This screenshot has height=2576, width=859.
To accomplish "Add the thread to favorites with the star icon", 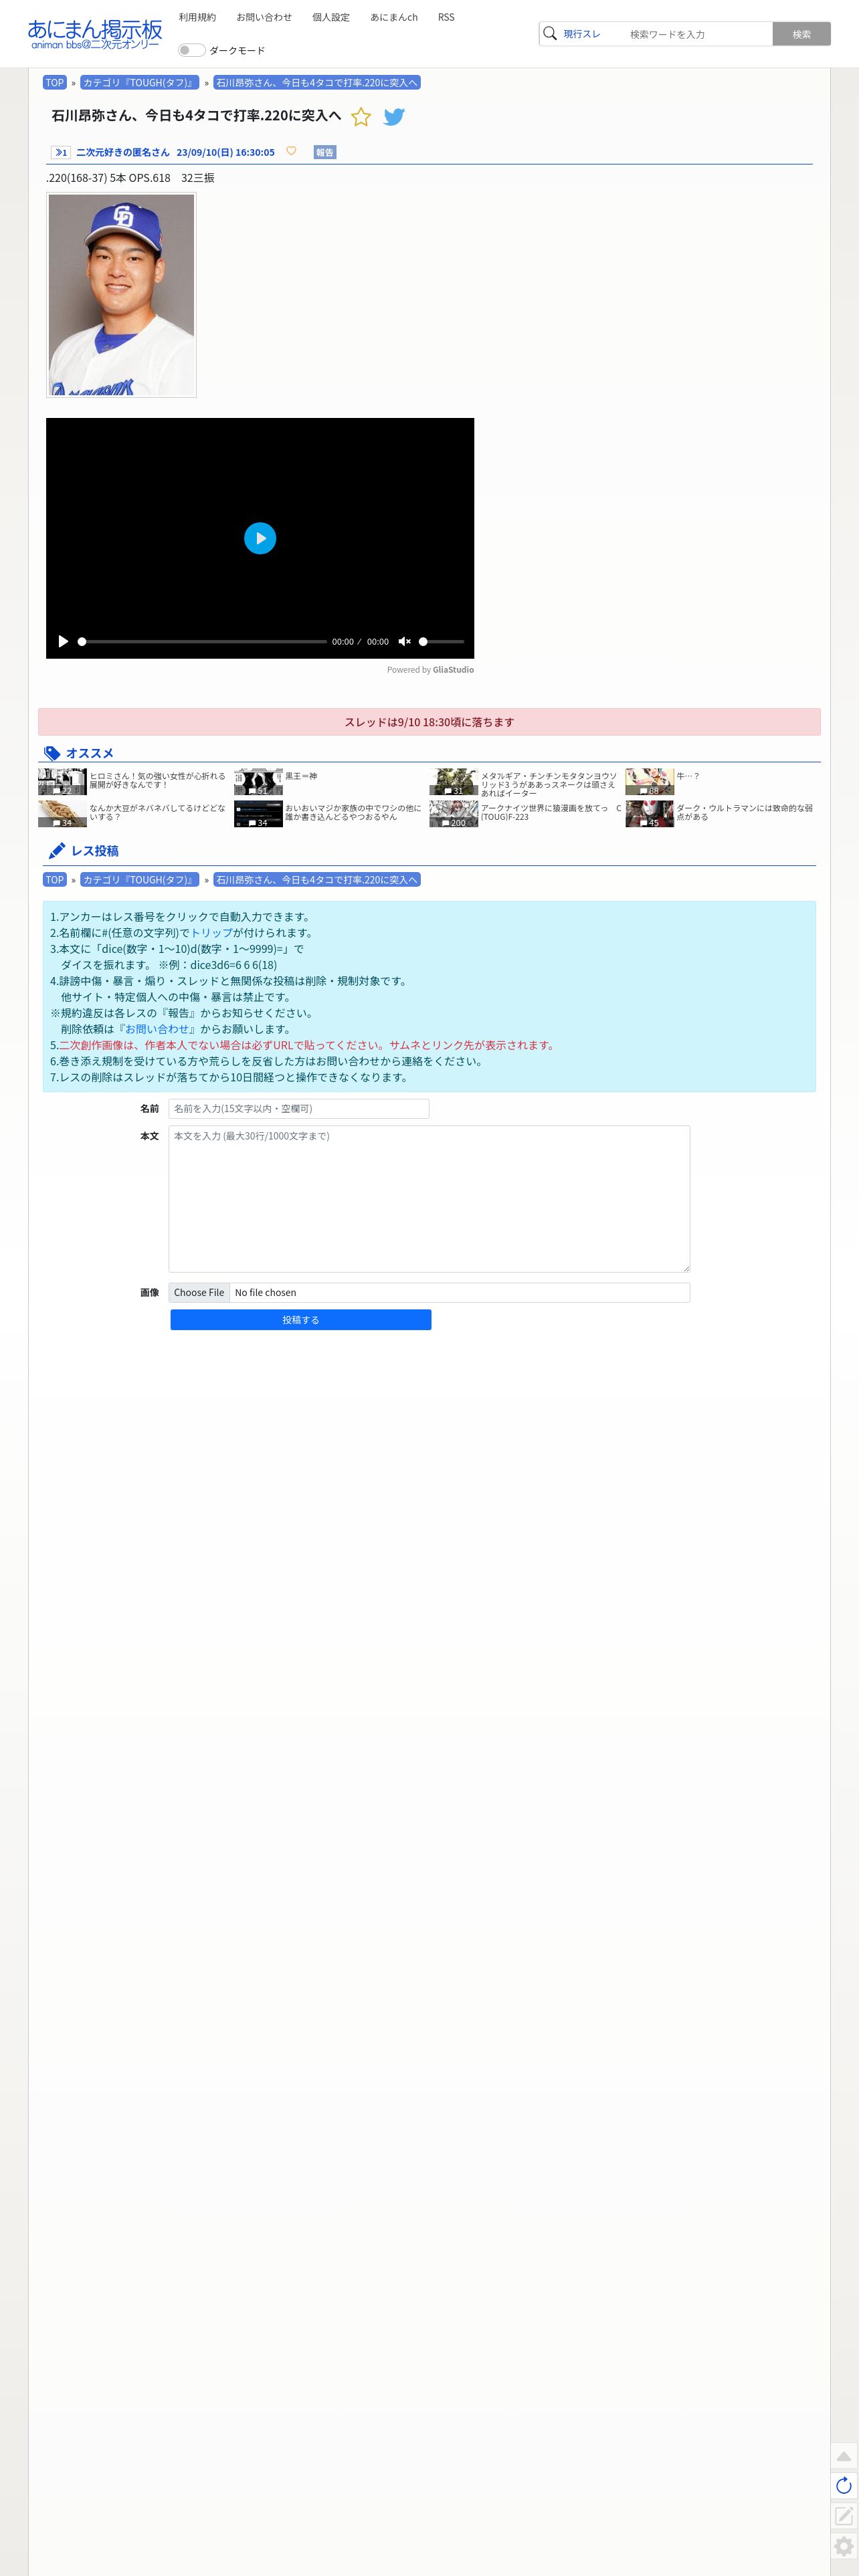I will [x=361, y=117].
